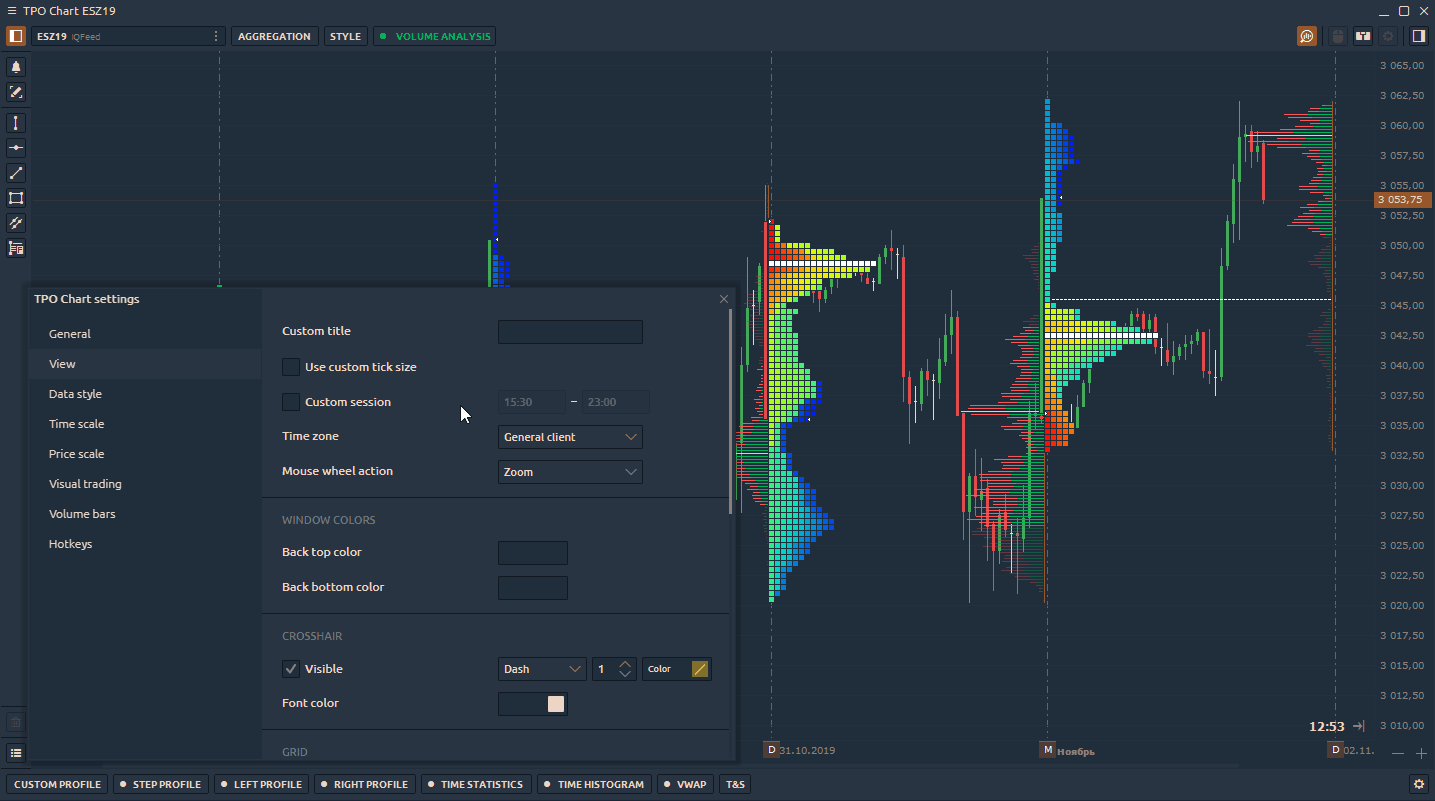Open the Data style settings section
The height and width of the screenshot is (801, 1435).
point(145,394)
